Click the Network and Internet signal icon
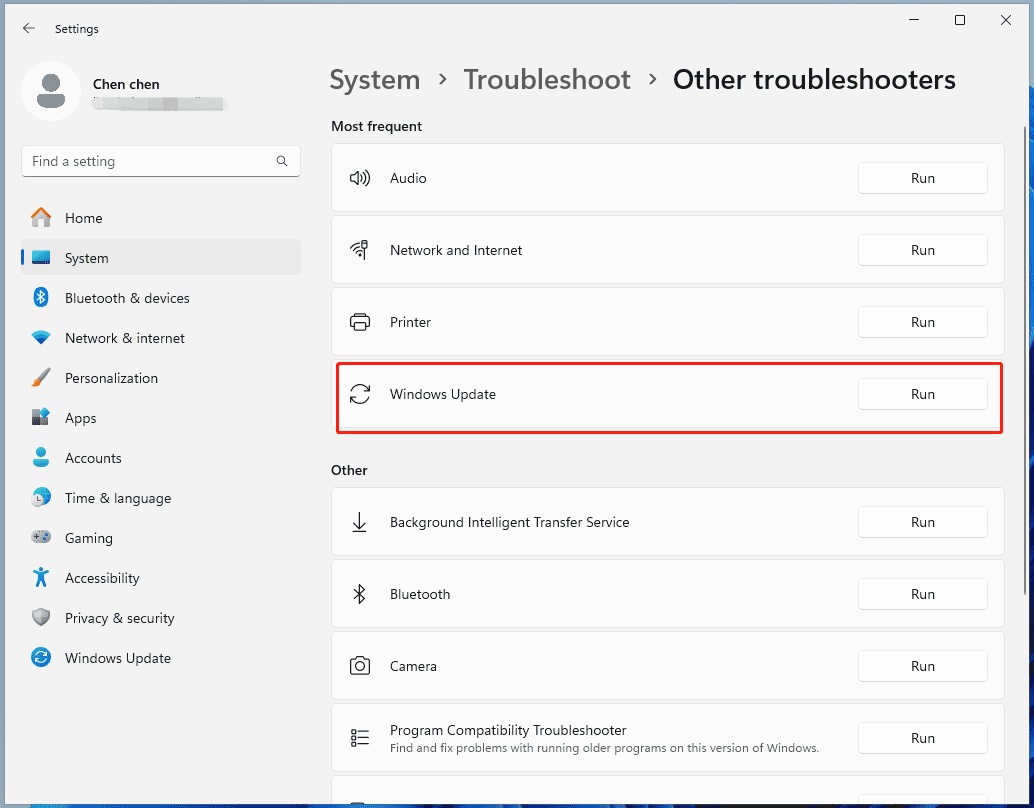 click(x=360, y=249)
